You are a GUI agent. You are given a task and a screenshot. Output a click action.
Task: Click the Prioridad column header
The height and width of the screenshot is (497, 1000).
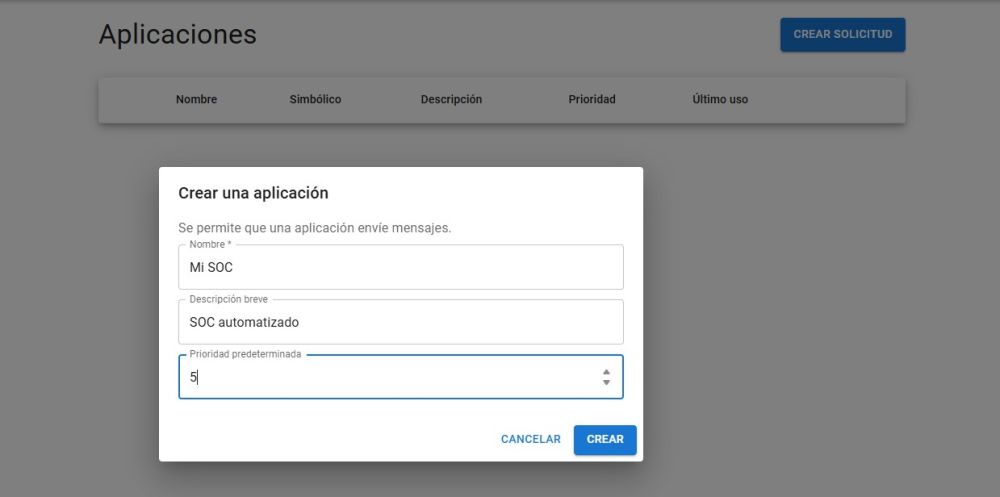click(x=592, y=100)
